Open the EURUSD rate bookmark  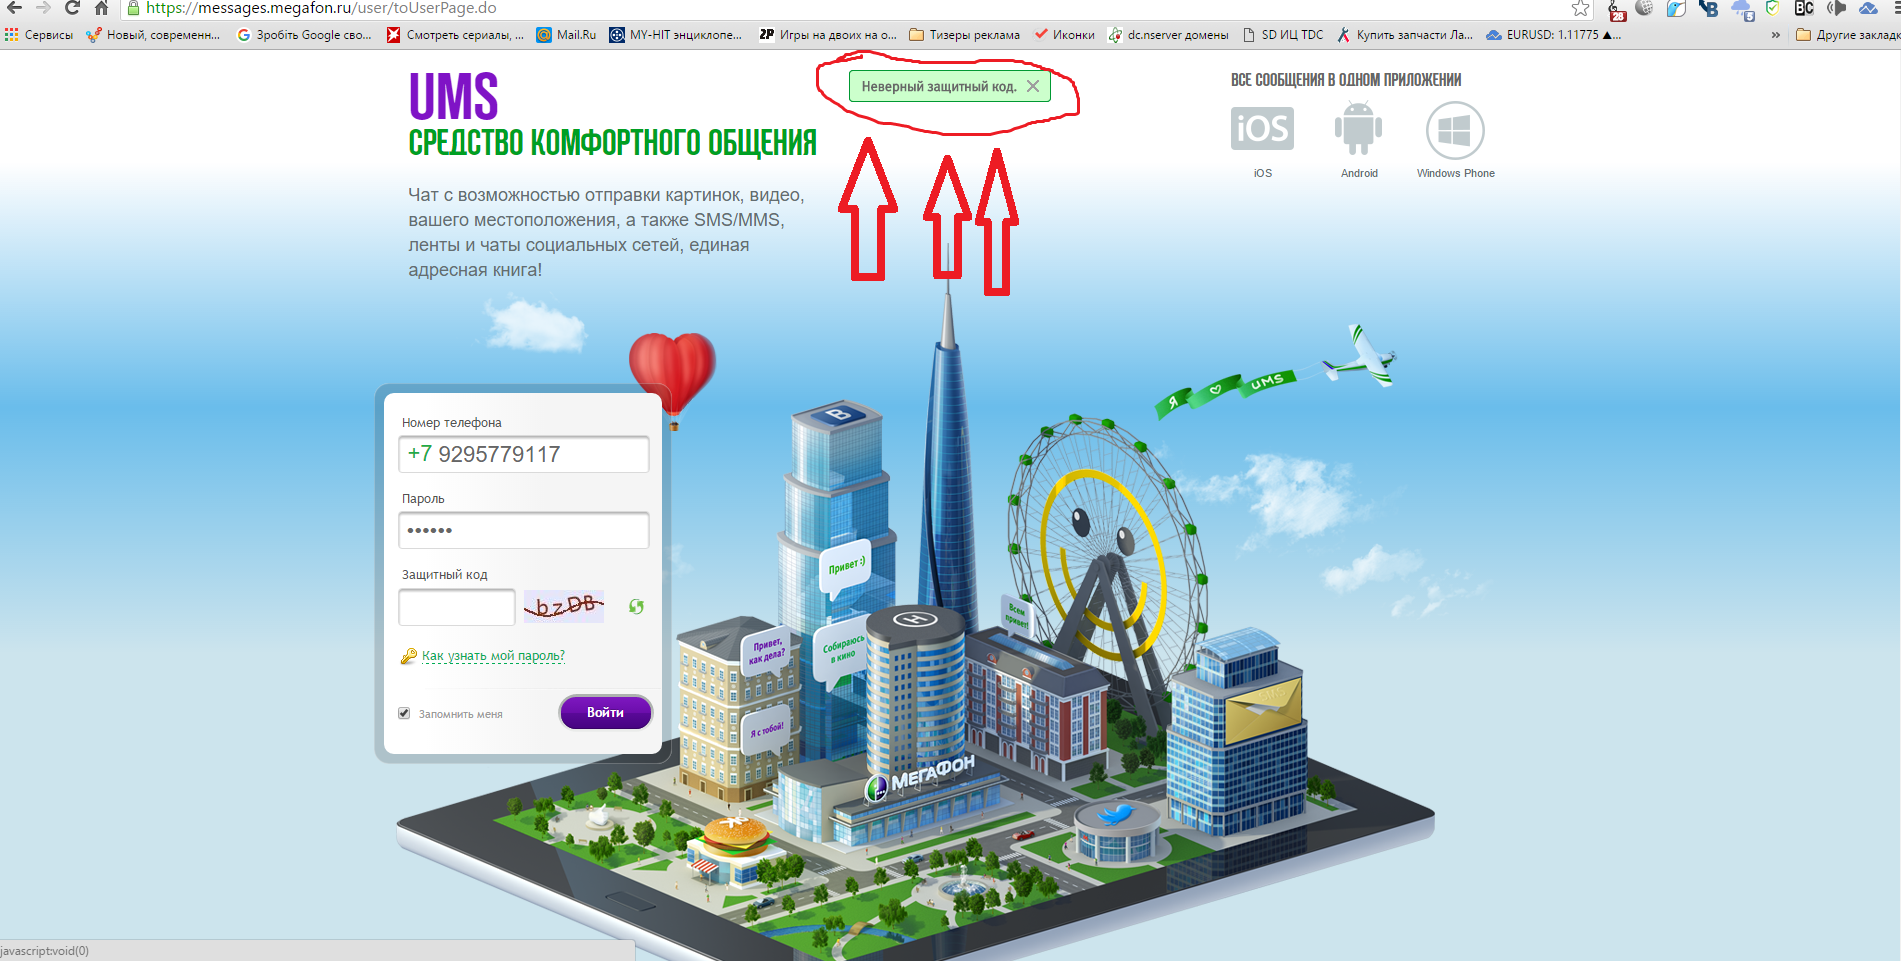pos(1553,35)
